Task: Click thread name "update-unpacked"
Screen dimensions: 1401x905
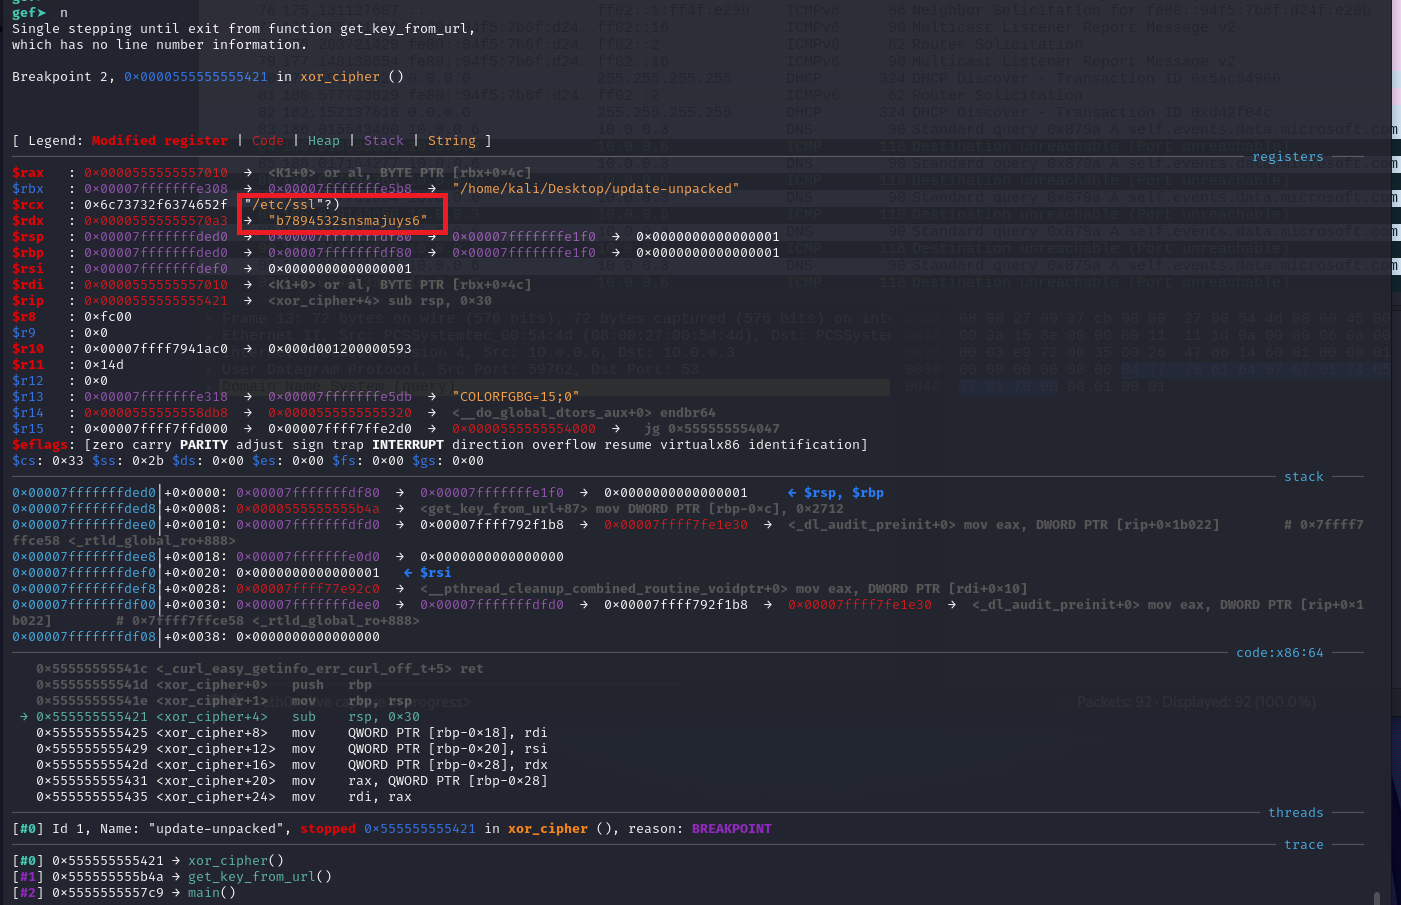Action: click(x=216, y=829)
